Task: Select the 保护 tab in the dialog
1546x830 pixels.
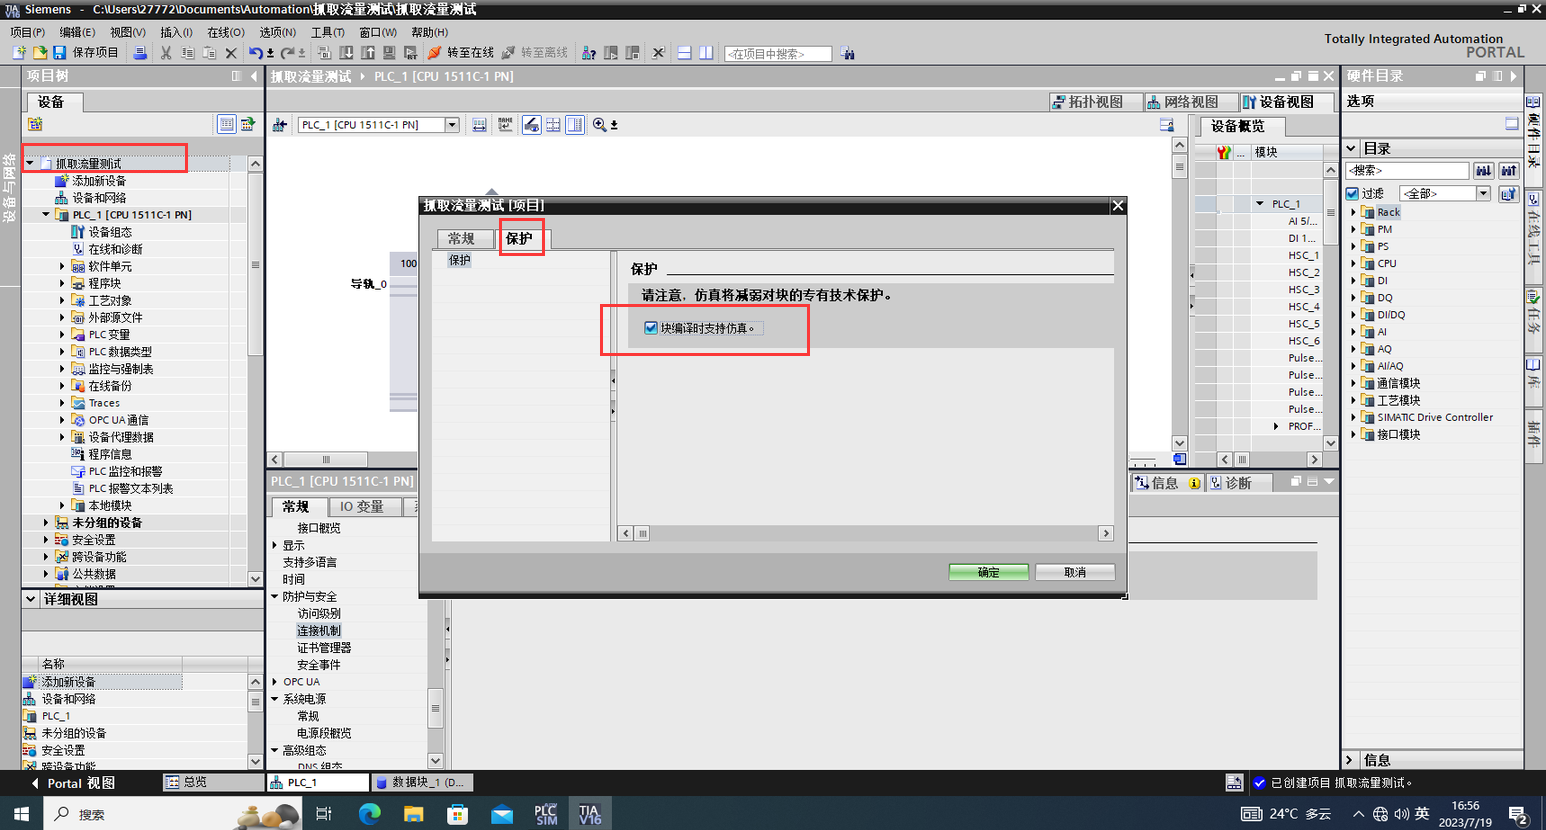Action: [x=521, y=238]
